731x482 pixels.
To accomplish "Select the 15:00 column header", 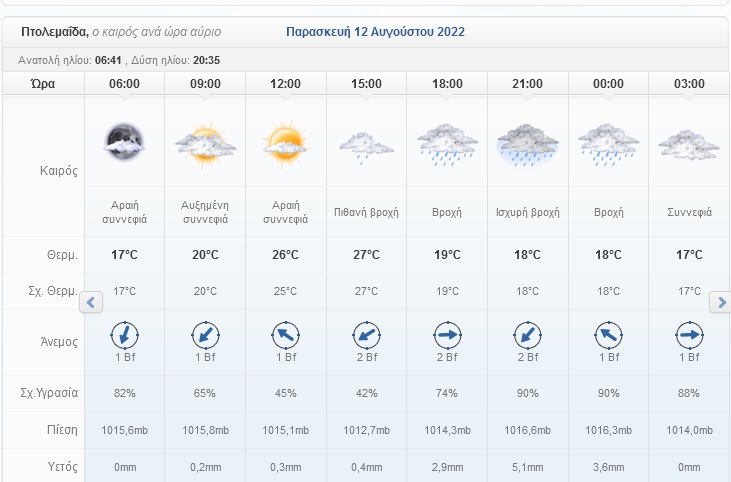I will click(366, 84).
